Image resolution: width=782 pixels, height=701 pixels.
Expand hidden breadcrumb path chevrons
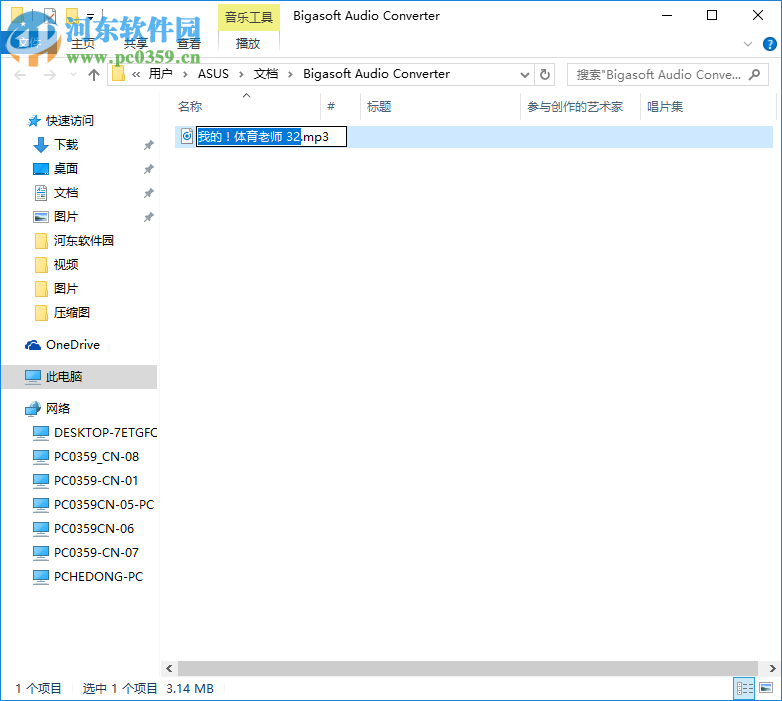[136, 75]
